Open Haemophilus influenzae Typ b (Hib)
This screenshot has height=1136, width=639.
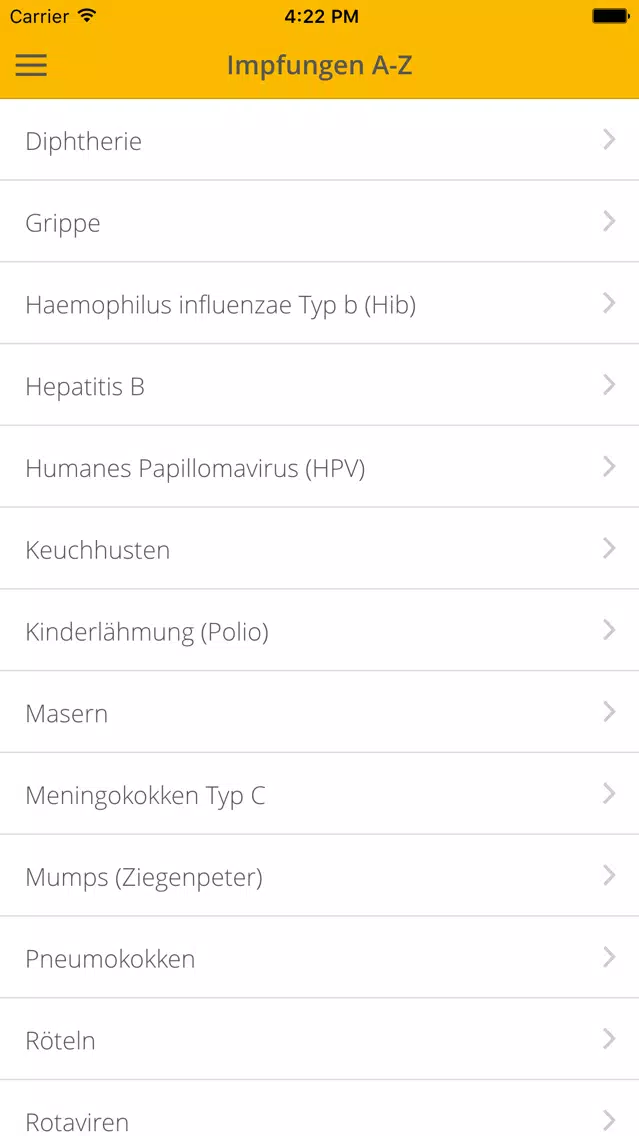(x=220, y=305)
